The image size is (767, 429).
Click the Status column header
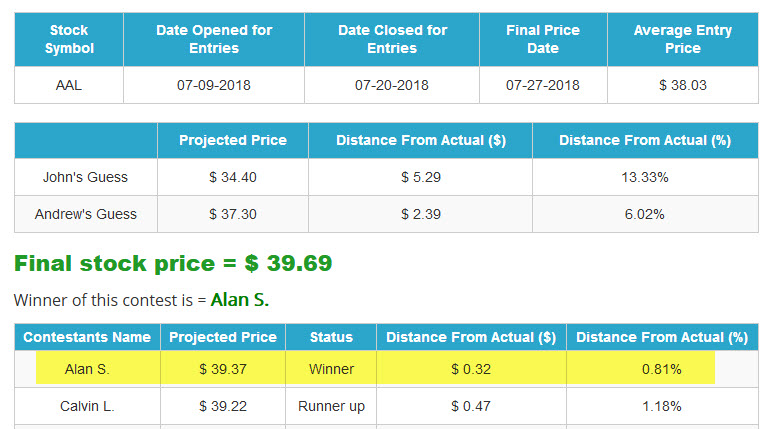pos(331,337)
